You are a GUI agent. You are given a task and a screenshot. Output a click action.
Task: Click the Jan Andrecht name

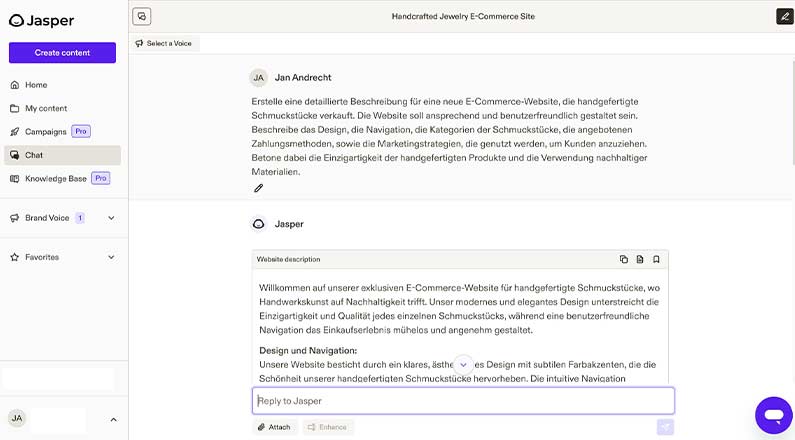click(303, 78)
